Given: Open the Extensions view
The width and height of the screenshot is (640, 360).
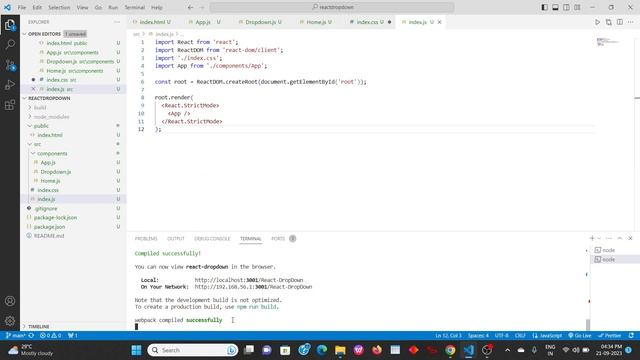Looking at the screenshot, I should point(10,105).
